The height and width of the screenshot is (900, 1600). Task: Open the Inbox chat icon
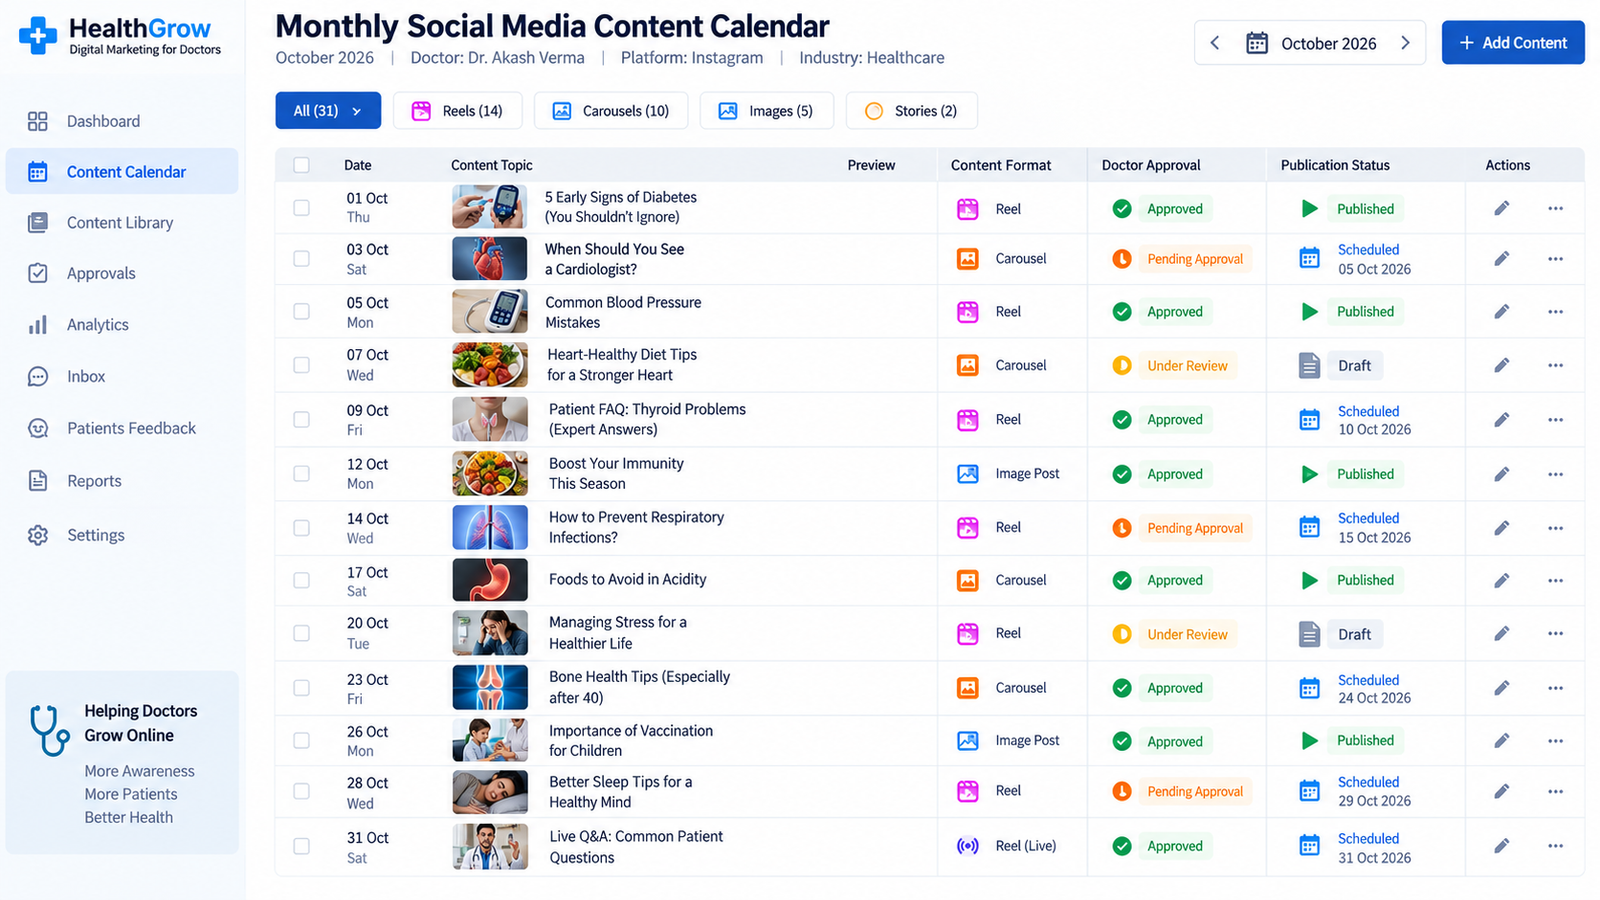pos(38,377)
